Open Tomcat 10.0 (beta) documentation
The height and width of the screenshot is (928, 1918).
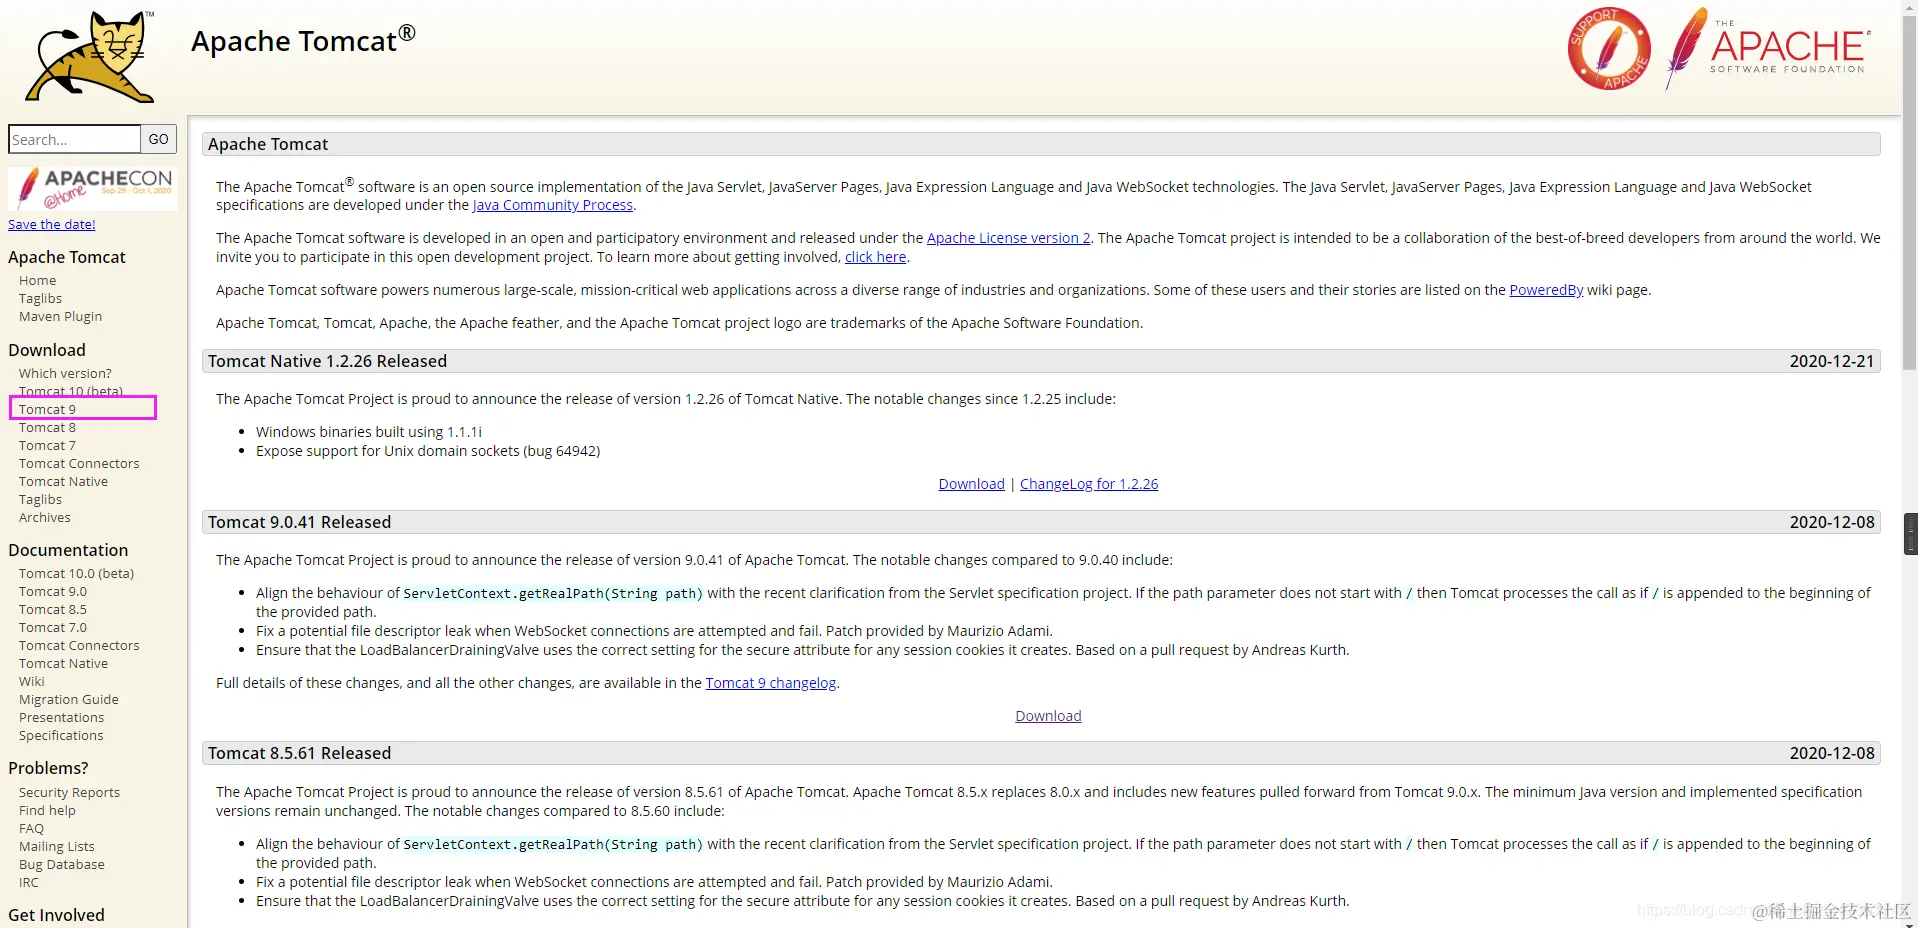[x=76, y=574]
